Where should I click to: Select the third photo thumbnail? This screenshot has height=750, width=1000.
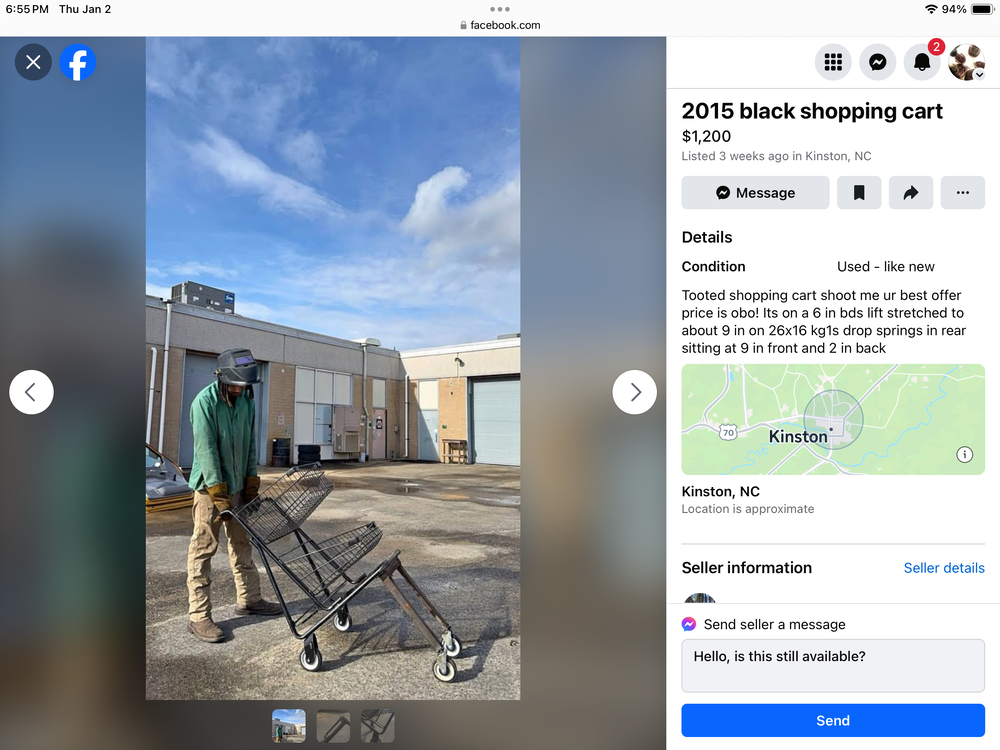pos(378,726)
